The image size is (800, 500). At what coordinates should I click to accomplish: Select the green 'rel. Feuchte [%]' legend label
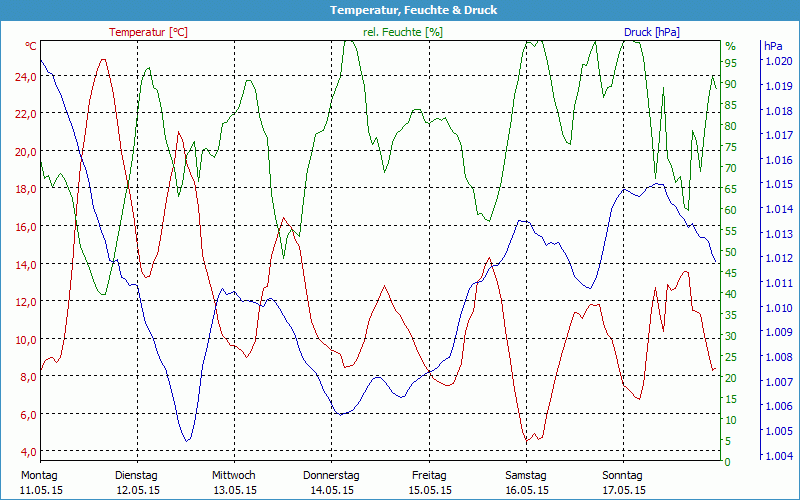(403, 32)
